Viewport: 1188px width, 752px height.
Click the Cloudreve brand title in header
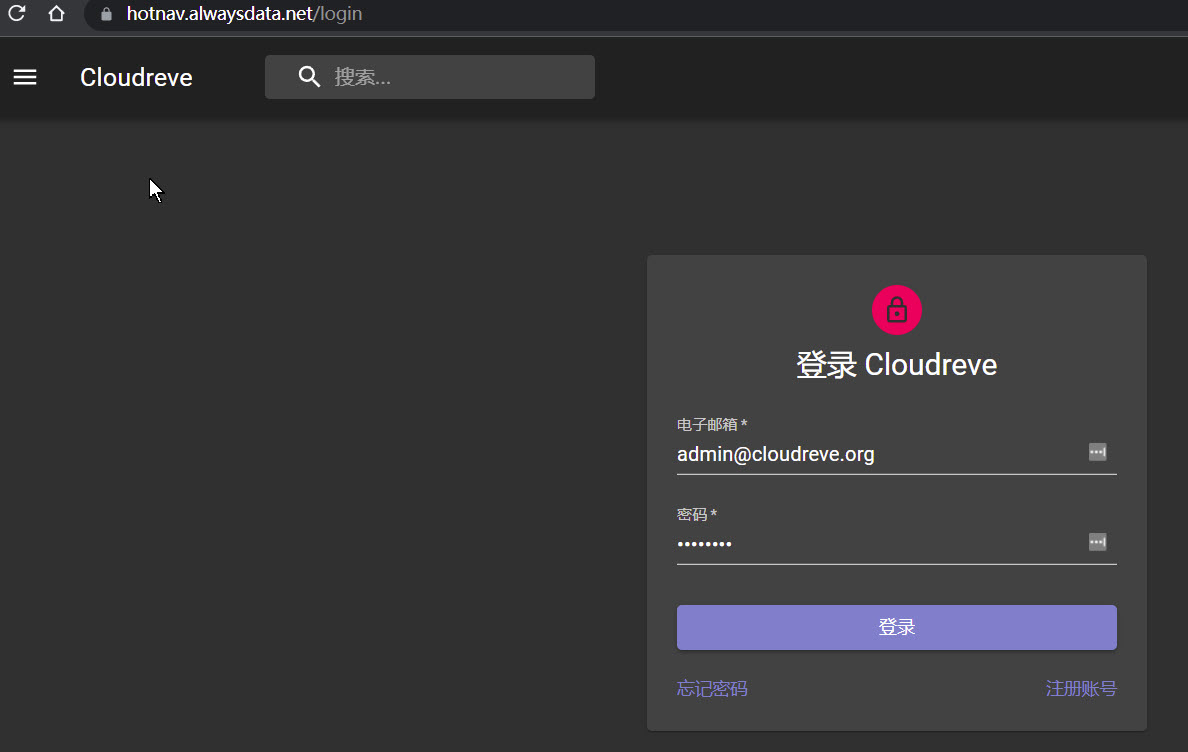tap(136, 77)
